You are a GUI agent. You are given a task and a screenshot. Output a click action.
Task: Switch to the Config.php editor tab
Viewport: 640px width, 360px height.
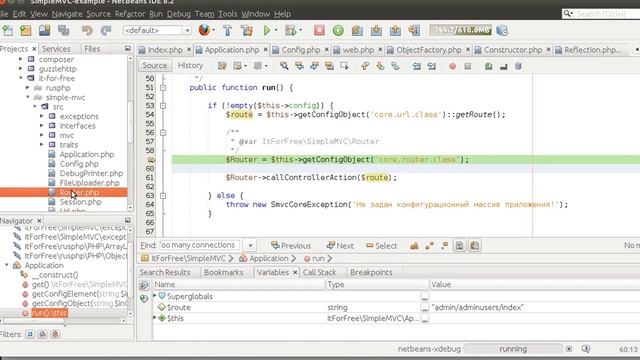tap(300, 50)
